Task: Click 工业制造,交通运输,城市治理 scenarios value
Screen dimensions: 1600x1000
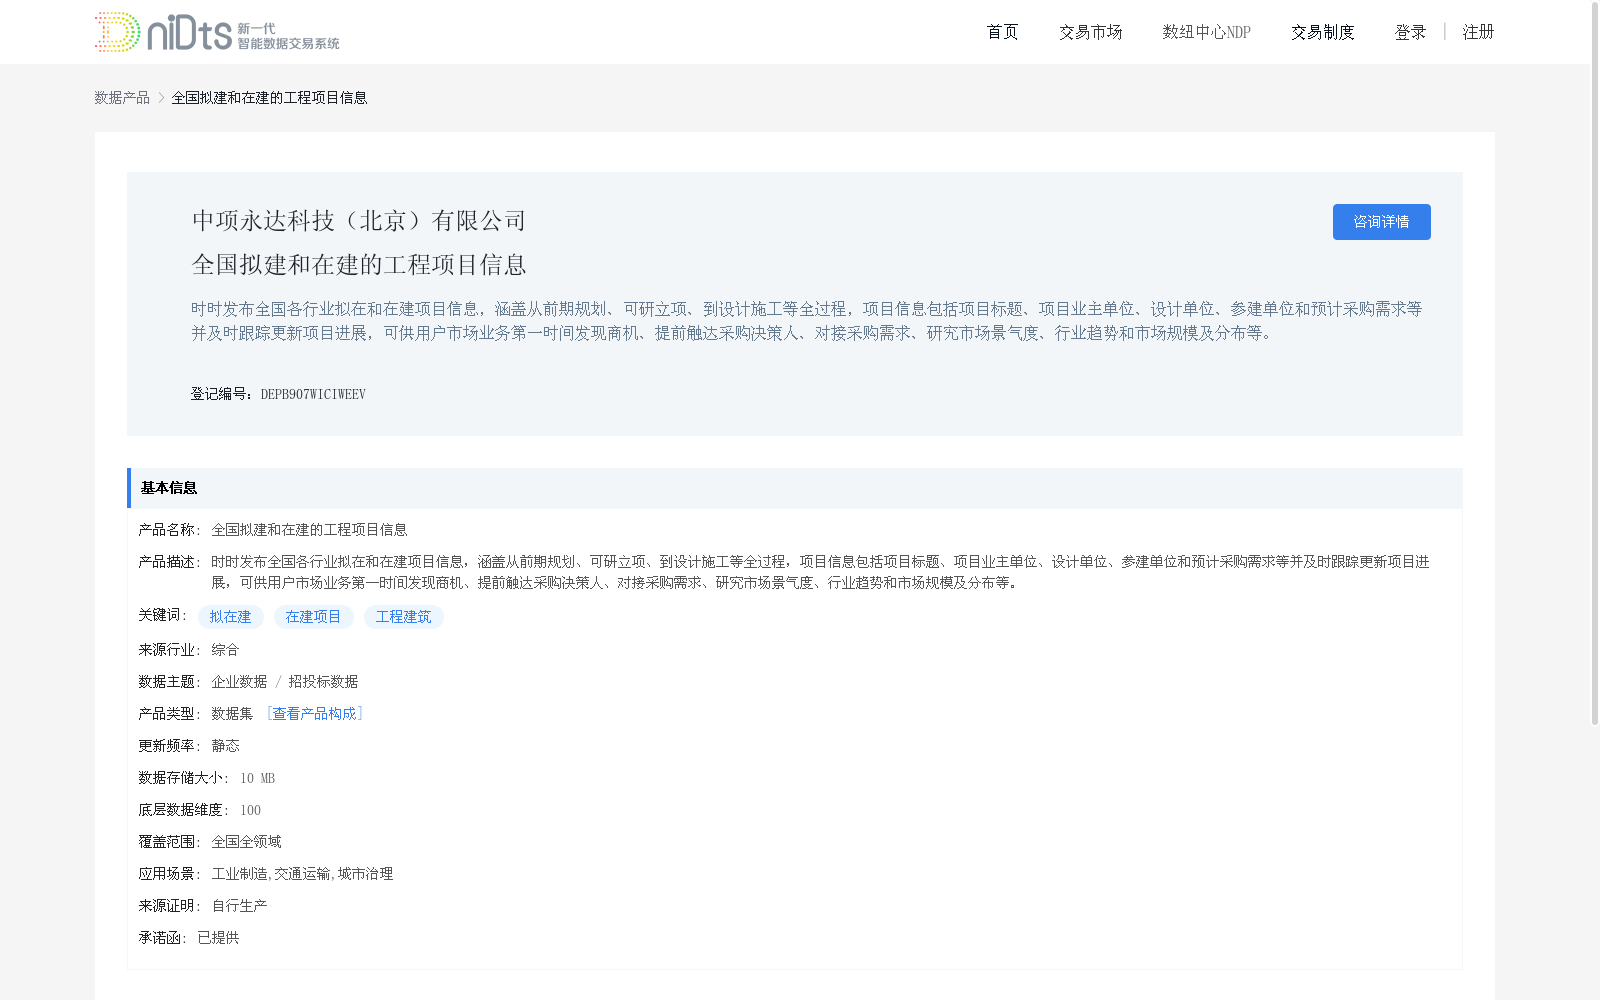Action: 302,873
